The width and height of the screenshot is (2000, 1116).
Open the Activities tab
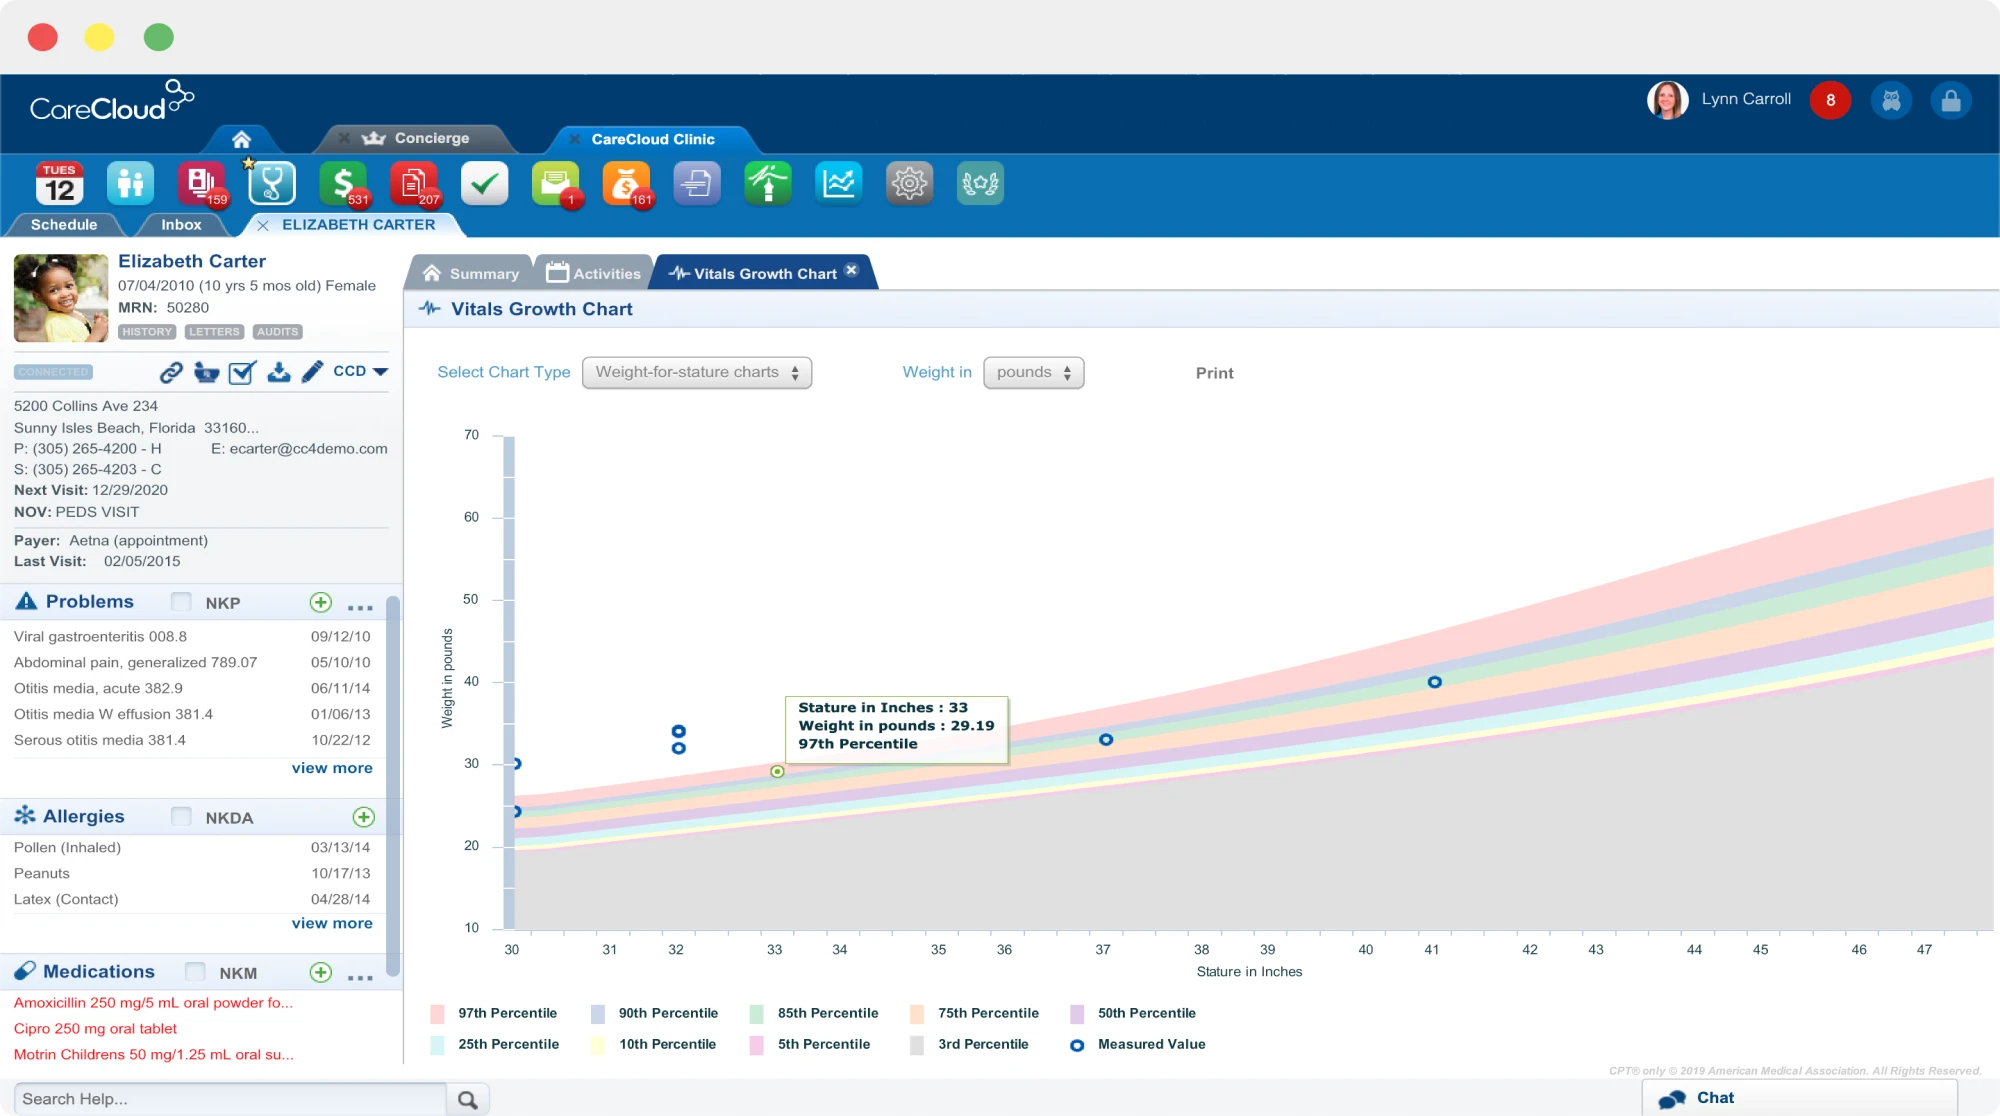[594, 274]
